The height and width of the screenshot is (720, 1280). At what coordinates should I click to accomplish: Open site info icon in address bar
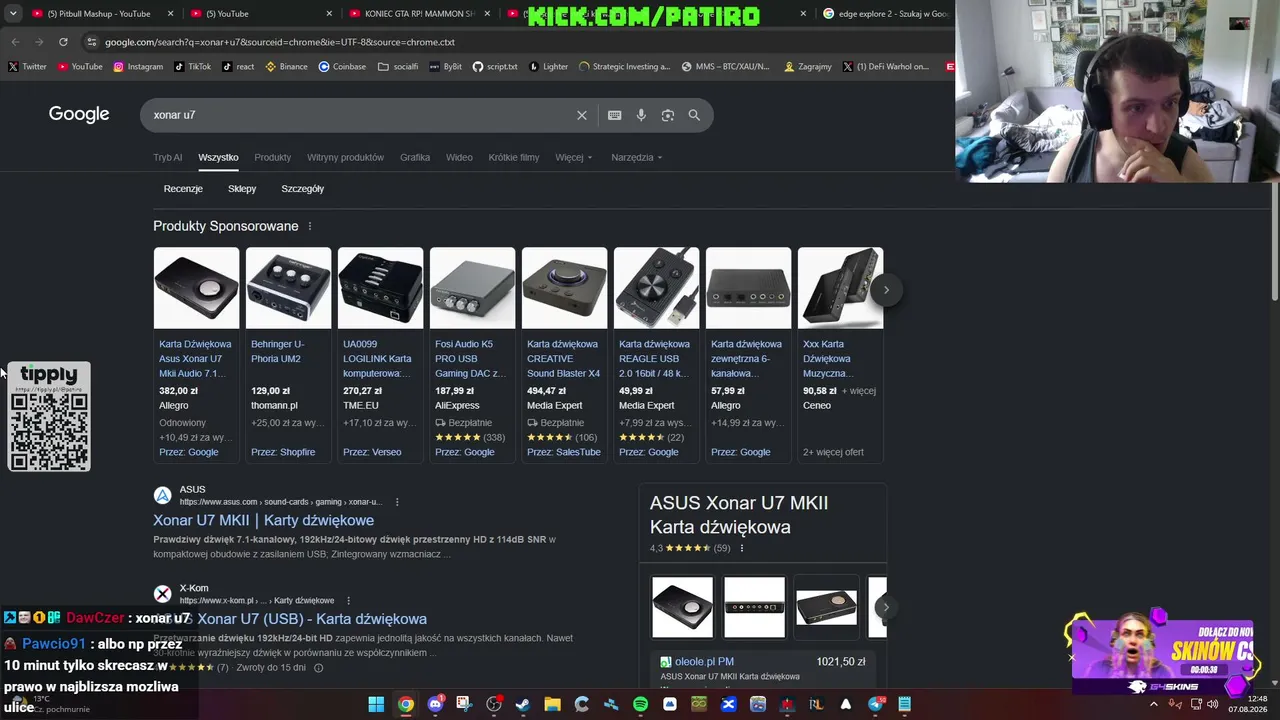(92, 42)
